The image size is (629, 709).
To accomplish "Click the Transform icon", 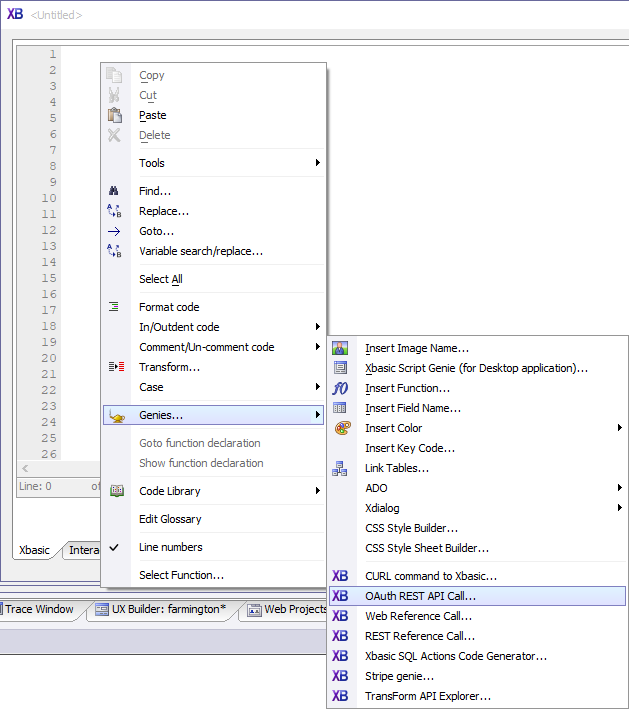I will click(x=117, y=366).
